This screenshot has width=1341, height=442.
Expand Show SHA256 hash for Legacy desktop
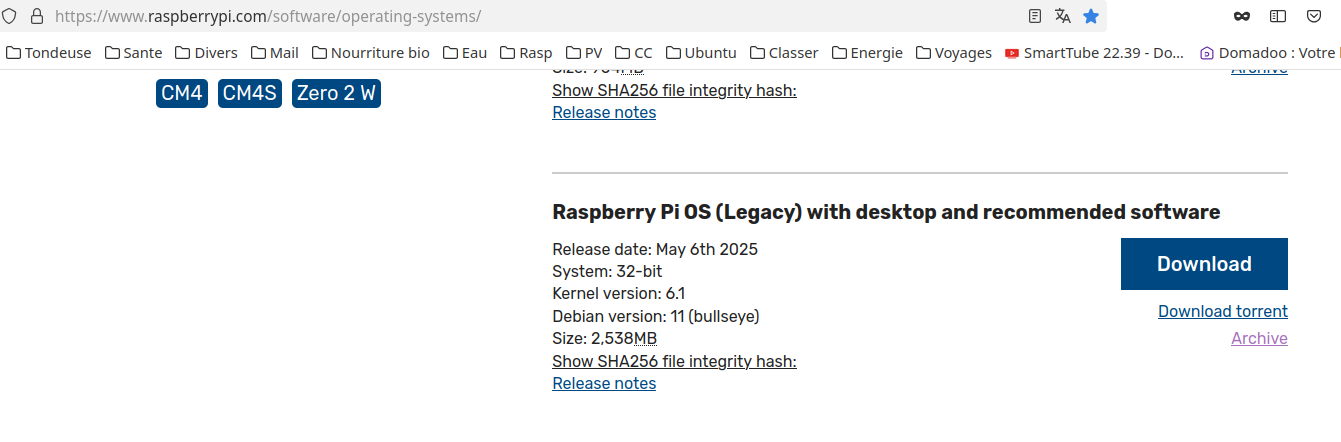[674, 361]
